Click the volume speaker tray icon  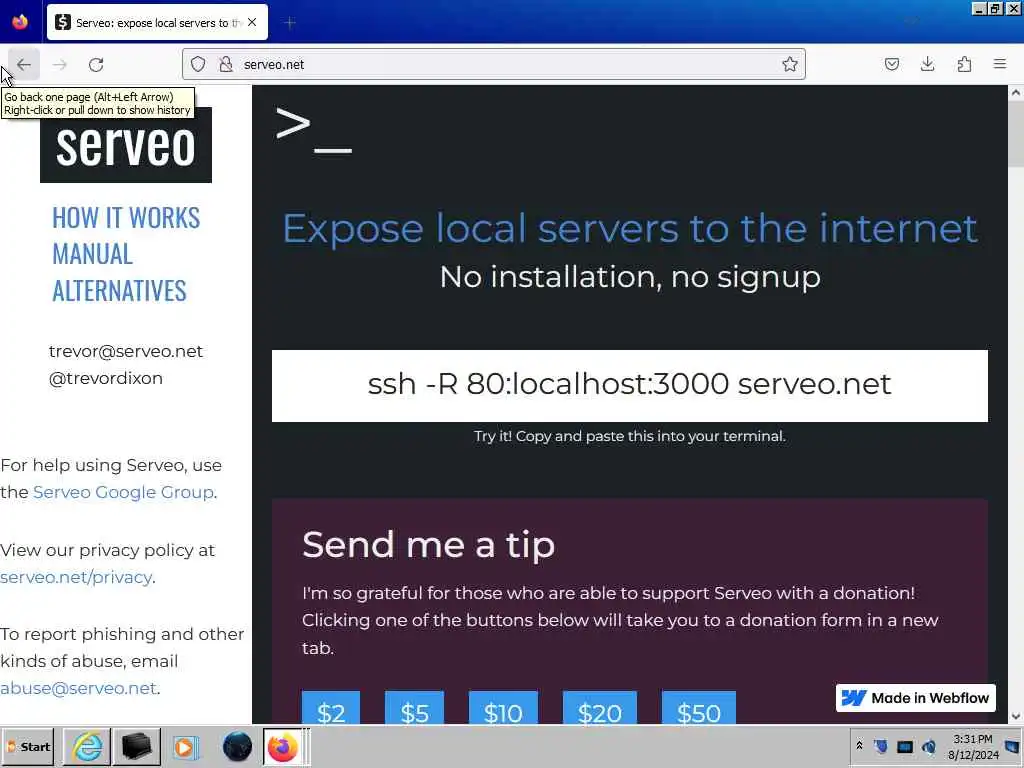point(929,746)
